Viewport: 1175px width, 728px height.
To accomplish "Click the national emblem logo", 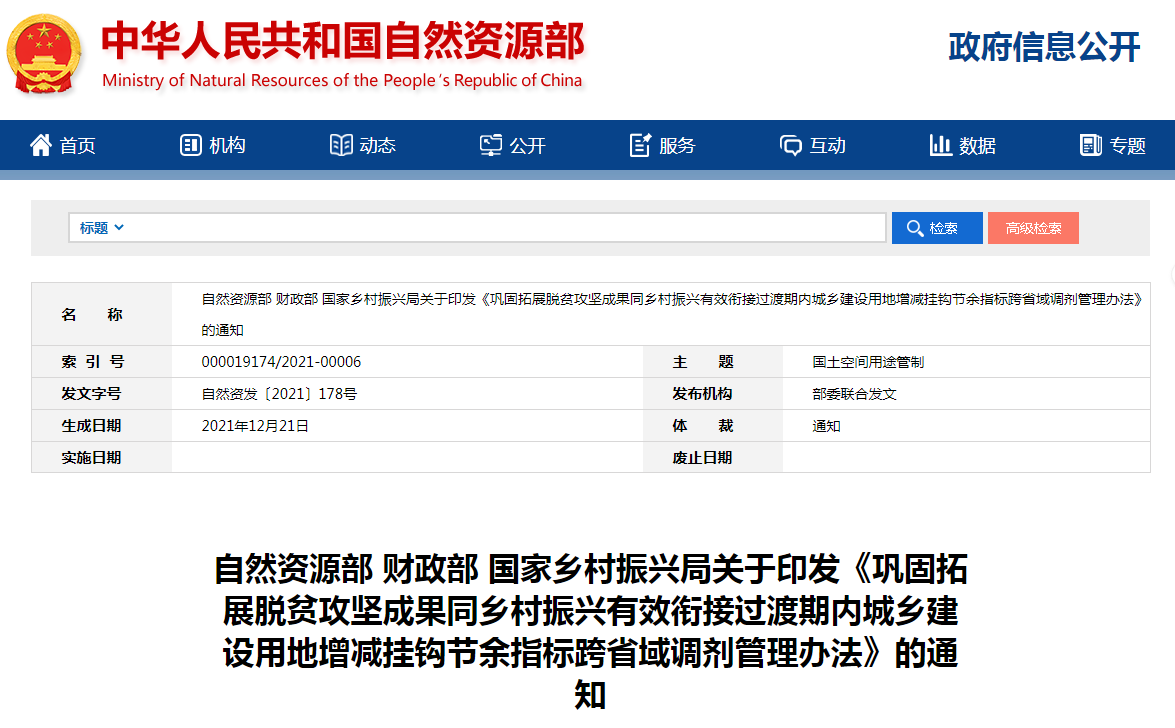I will 44,54.
